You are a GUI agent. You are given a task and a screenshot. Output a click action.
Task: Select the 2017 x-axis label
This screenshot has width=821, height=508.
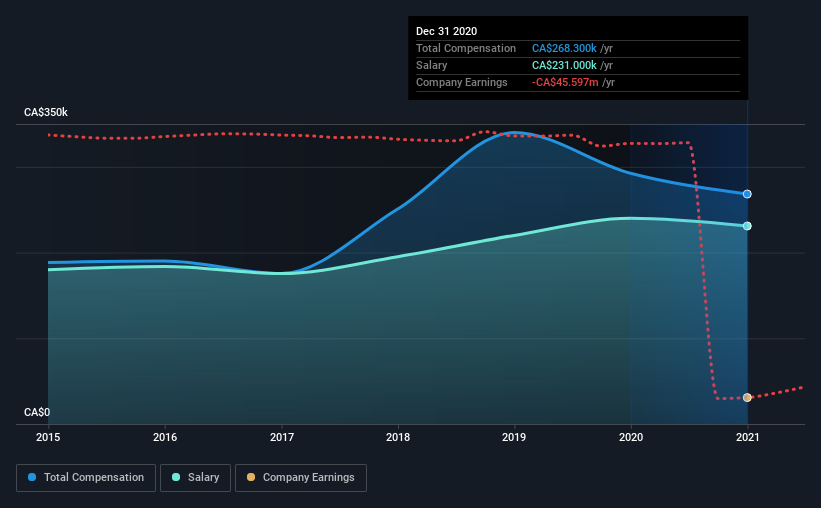click(282, 437)
